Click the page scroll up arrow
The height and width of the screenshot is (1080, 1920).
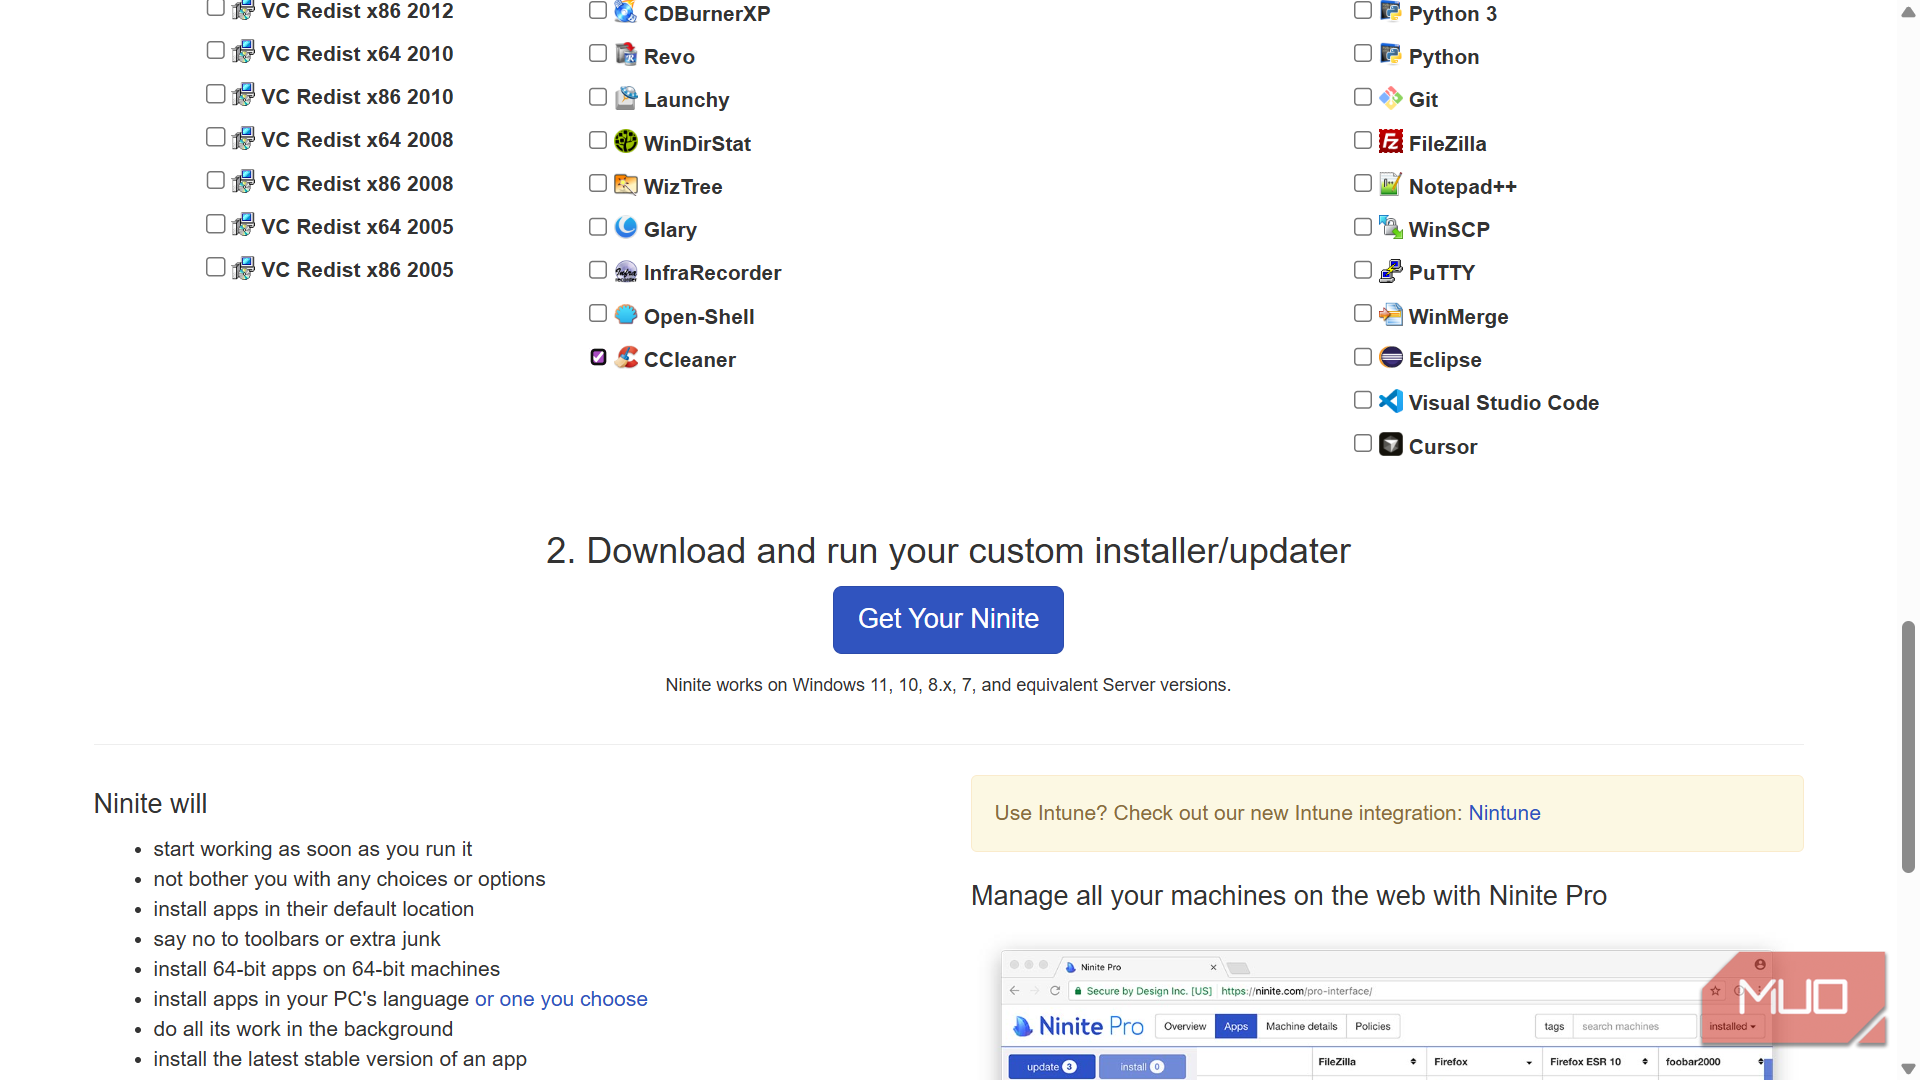(x=1908, y=13)
